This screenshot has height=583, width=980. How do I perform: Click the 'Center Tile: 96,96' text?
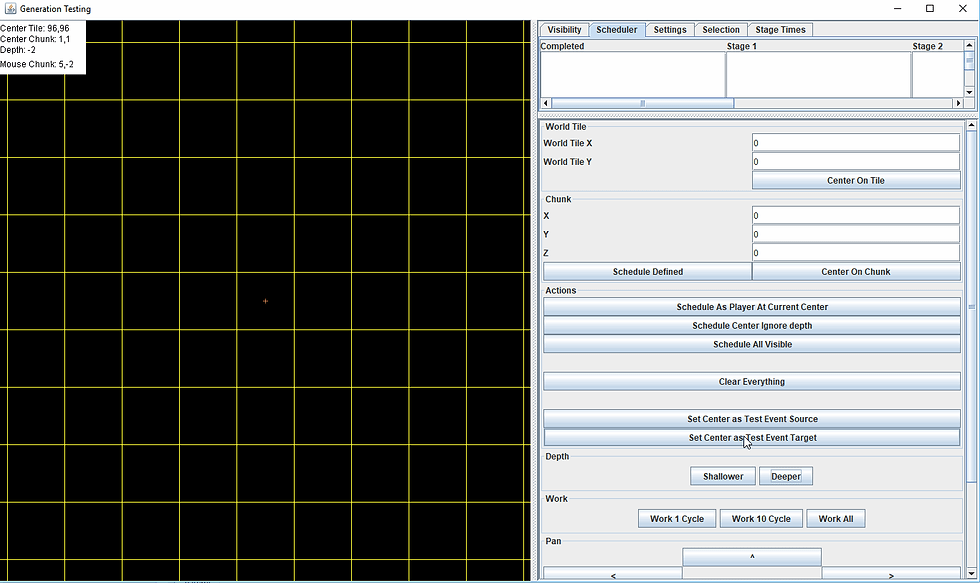(35, 28)
